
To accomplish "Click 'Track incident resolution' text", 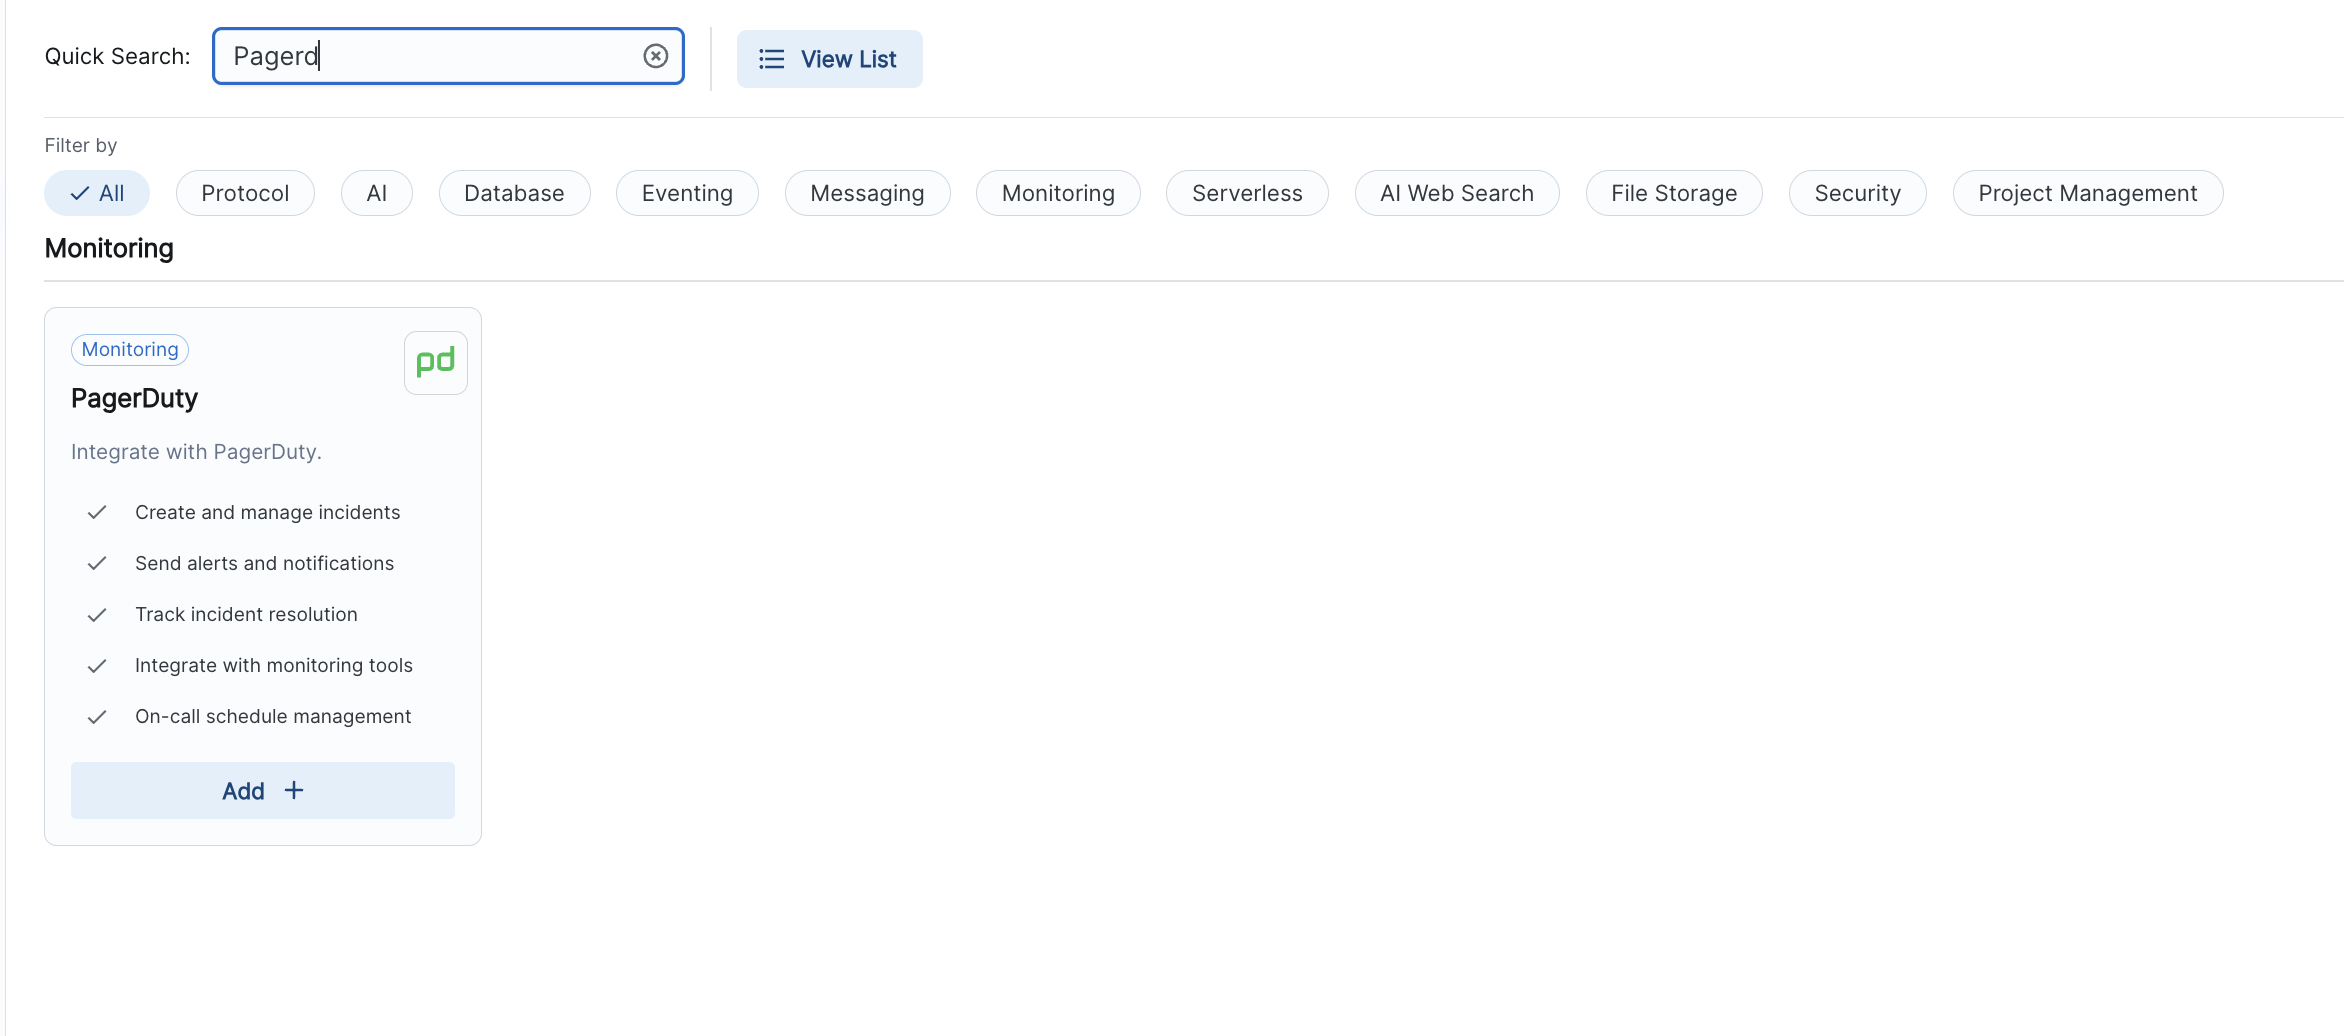I will tap(246, 614).
